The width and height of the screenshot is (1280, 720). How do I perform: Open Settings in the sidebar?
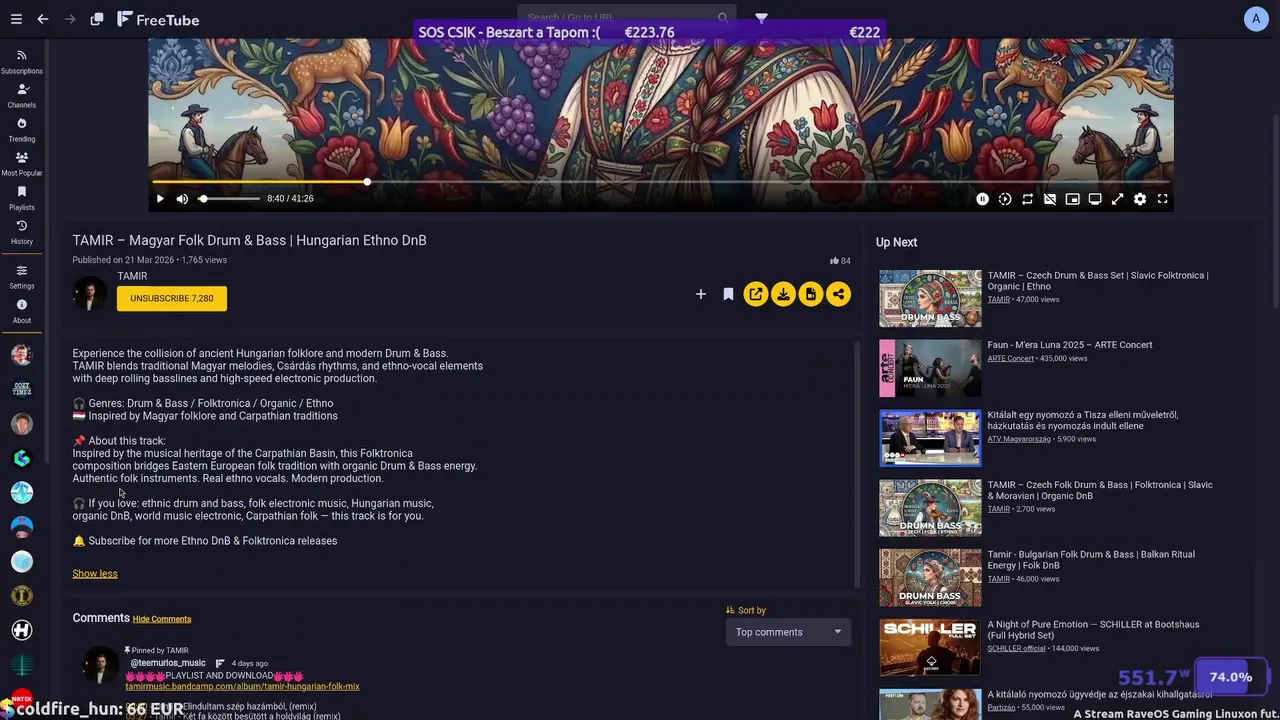pyautogui.click(x=22, y=277)
